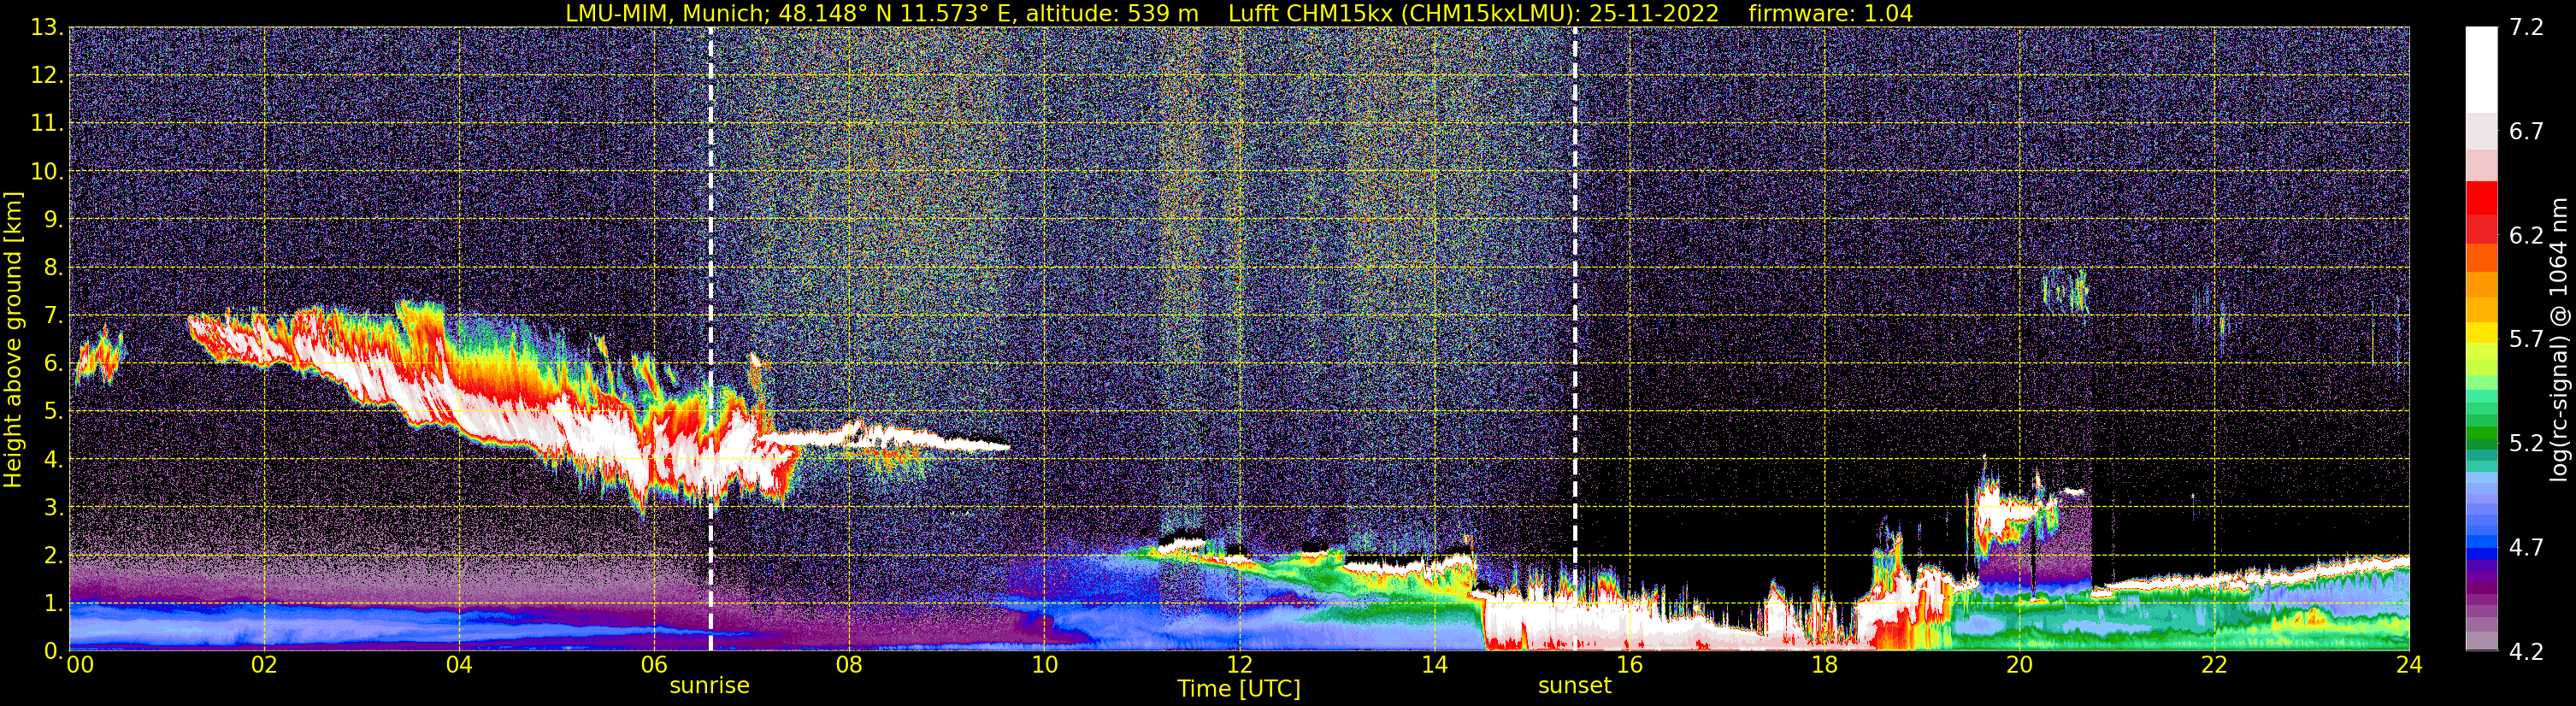Click the height-axis tick label 4

[52, 460]
